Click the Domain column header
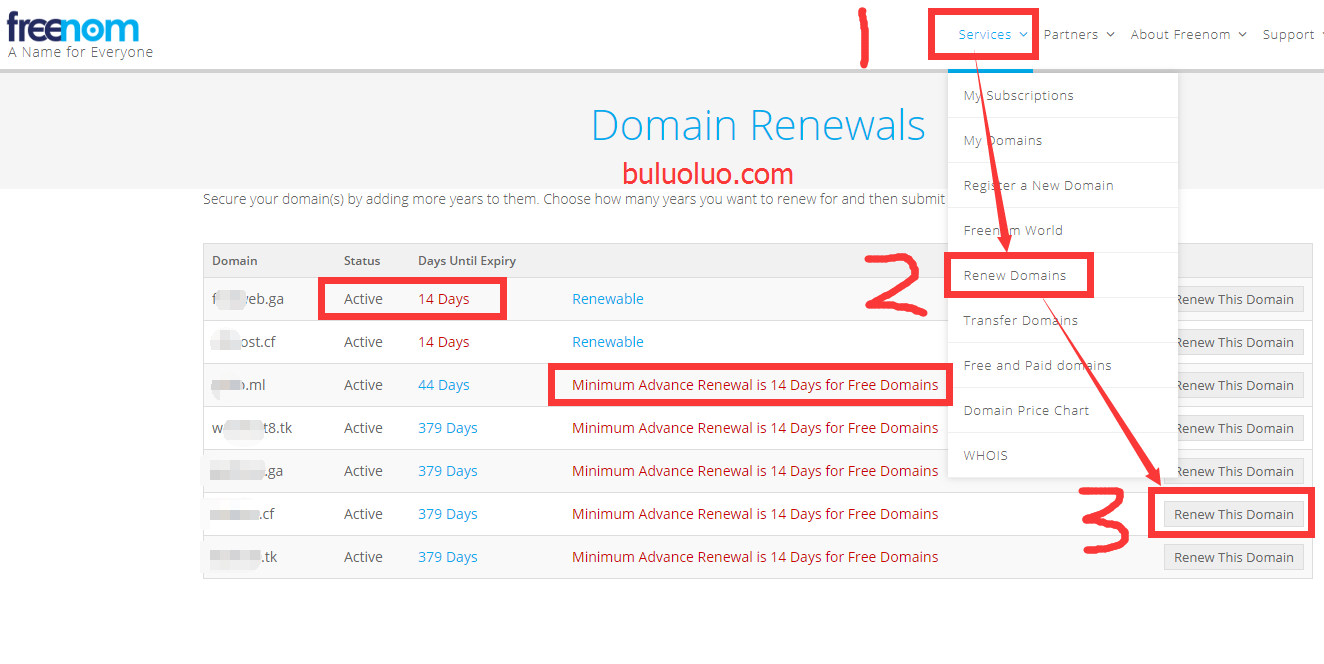The image size is (1324, 664). pyautogui.click(x=235, y=261)
